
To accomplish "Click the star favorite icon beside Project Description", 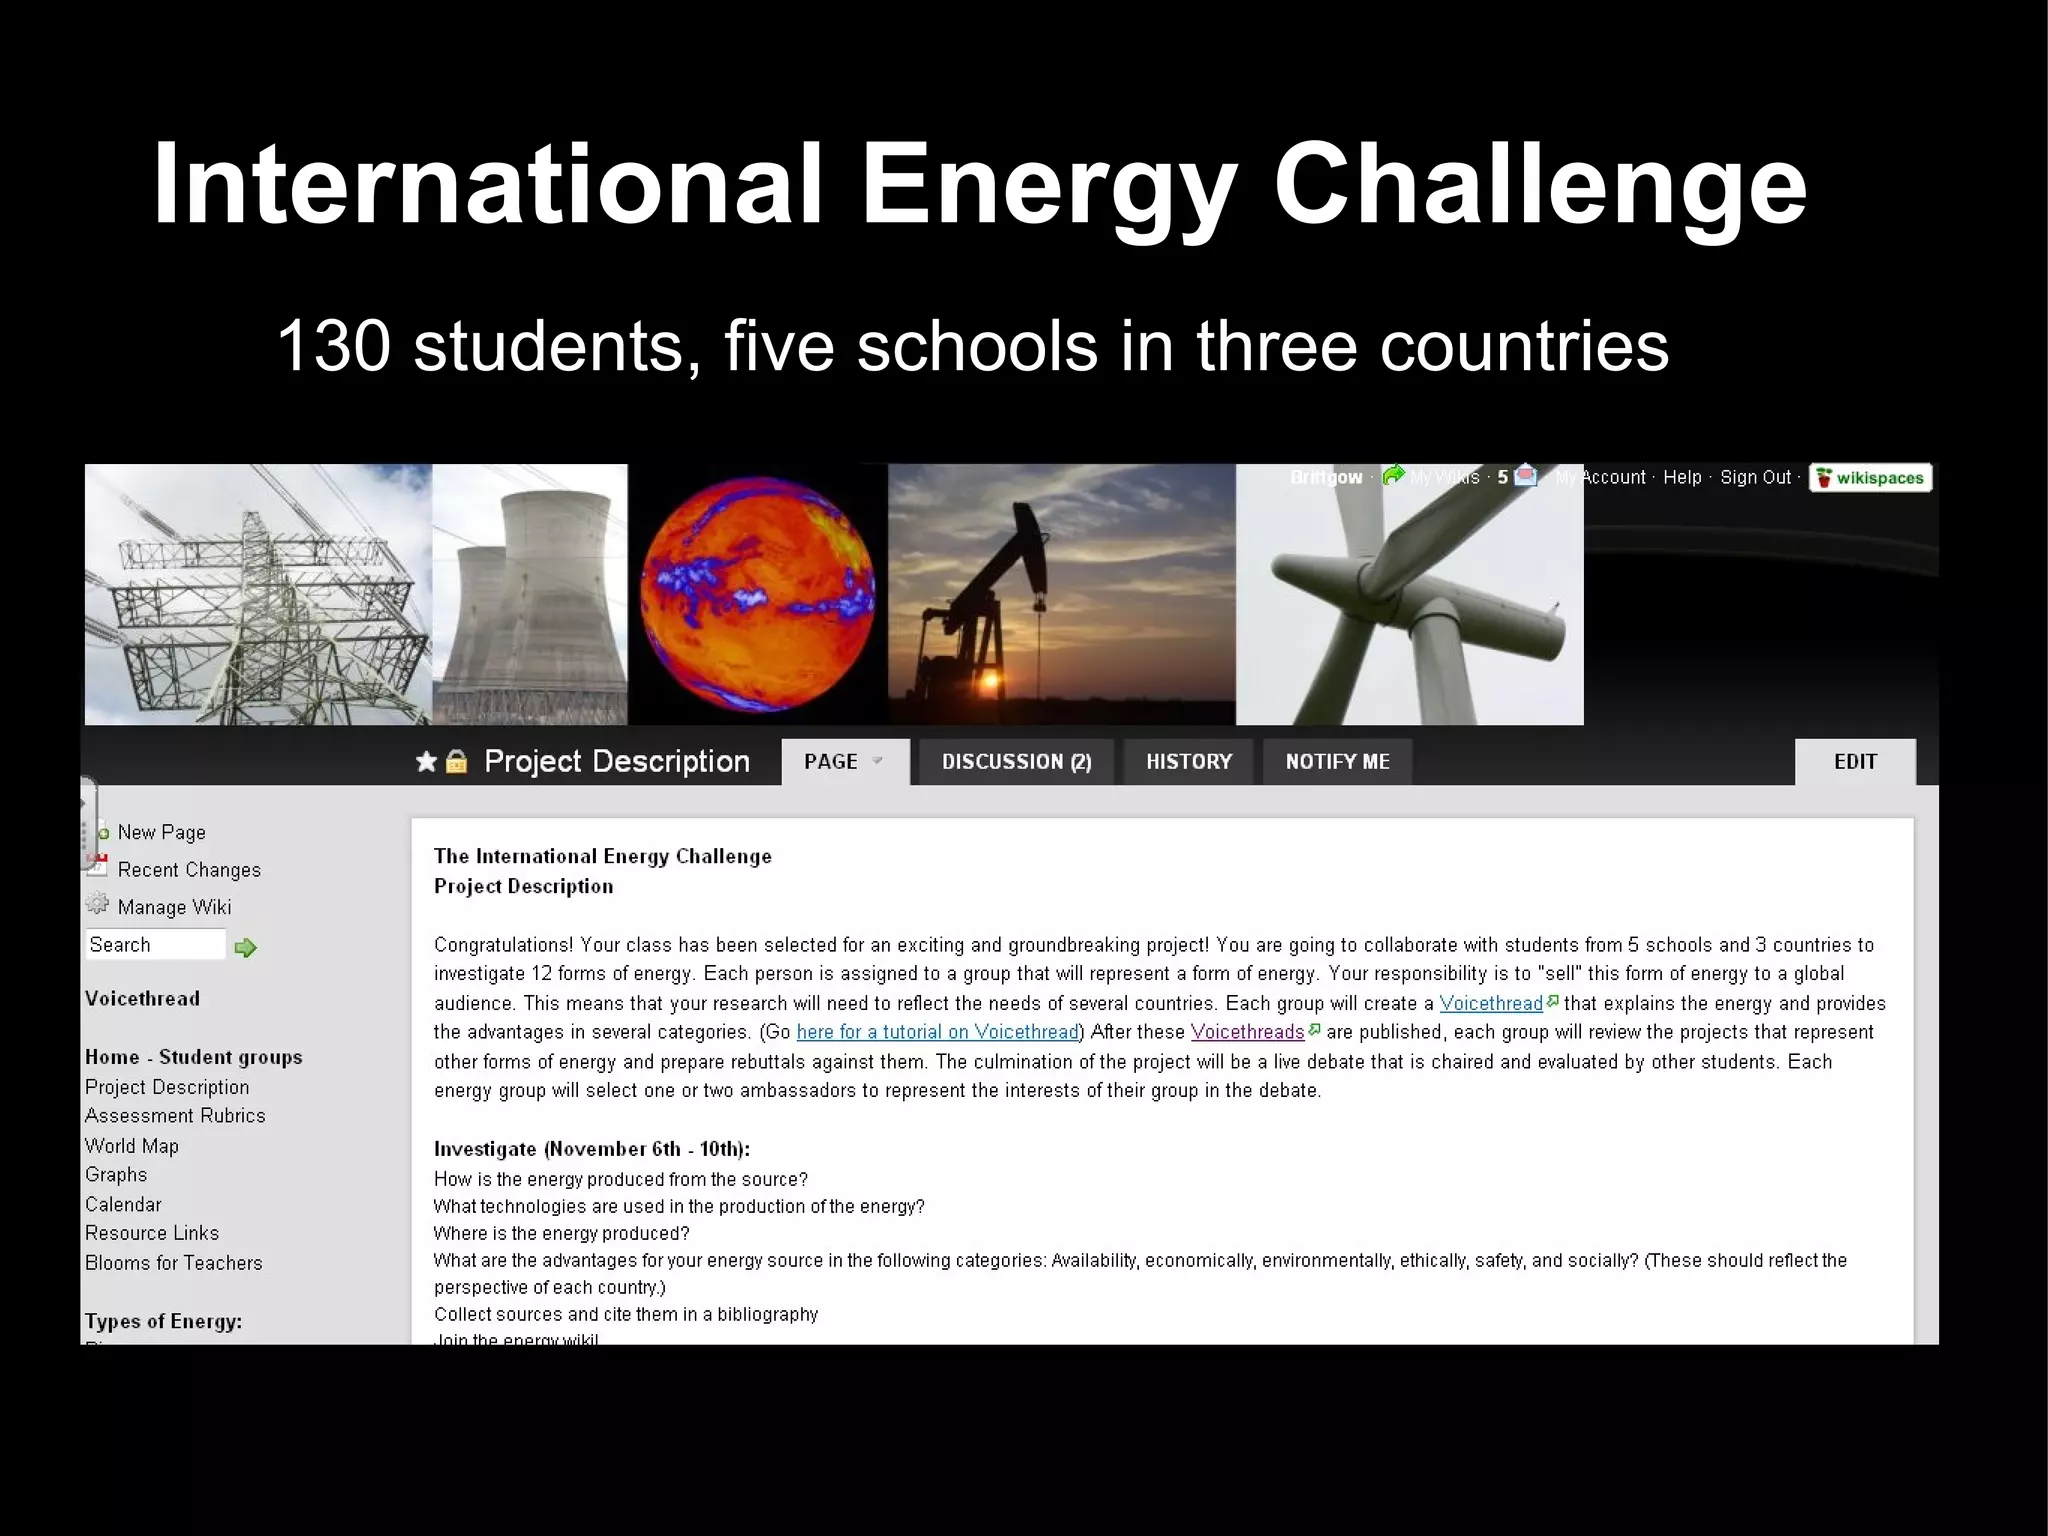I will [x=426, y=762].
